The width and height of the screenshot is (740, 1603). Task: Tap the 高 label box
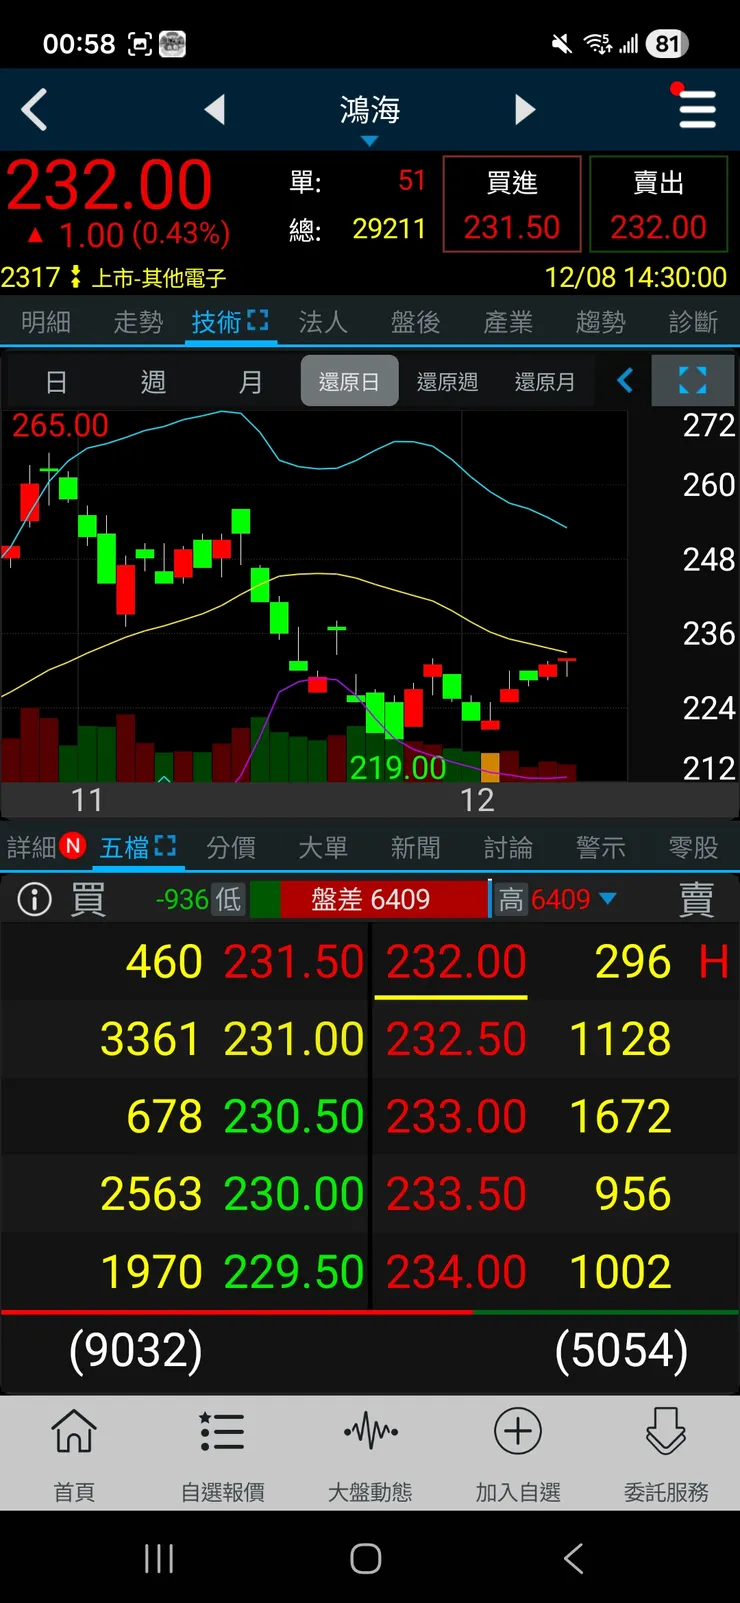[511, 899]
